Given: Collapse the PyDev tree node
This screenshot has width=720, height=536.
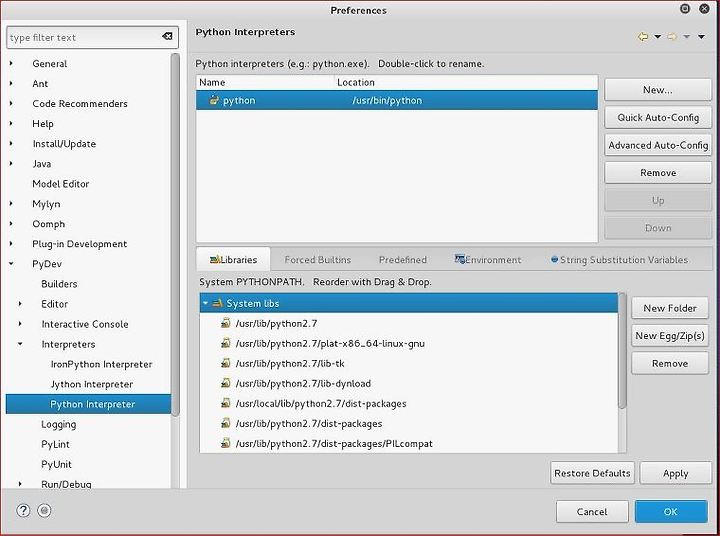Looking at the screenshot, I should point(11,264).
